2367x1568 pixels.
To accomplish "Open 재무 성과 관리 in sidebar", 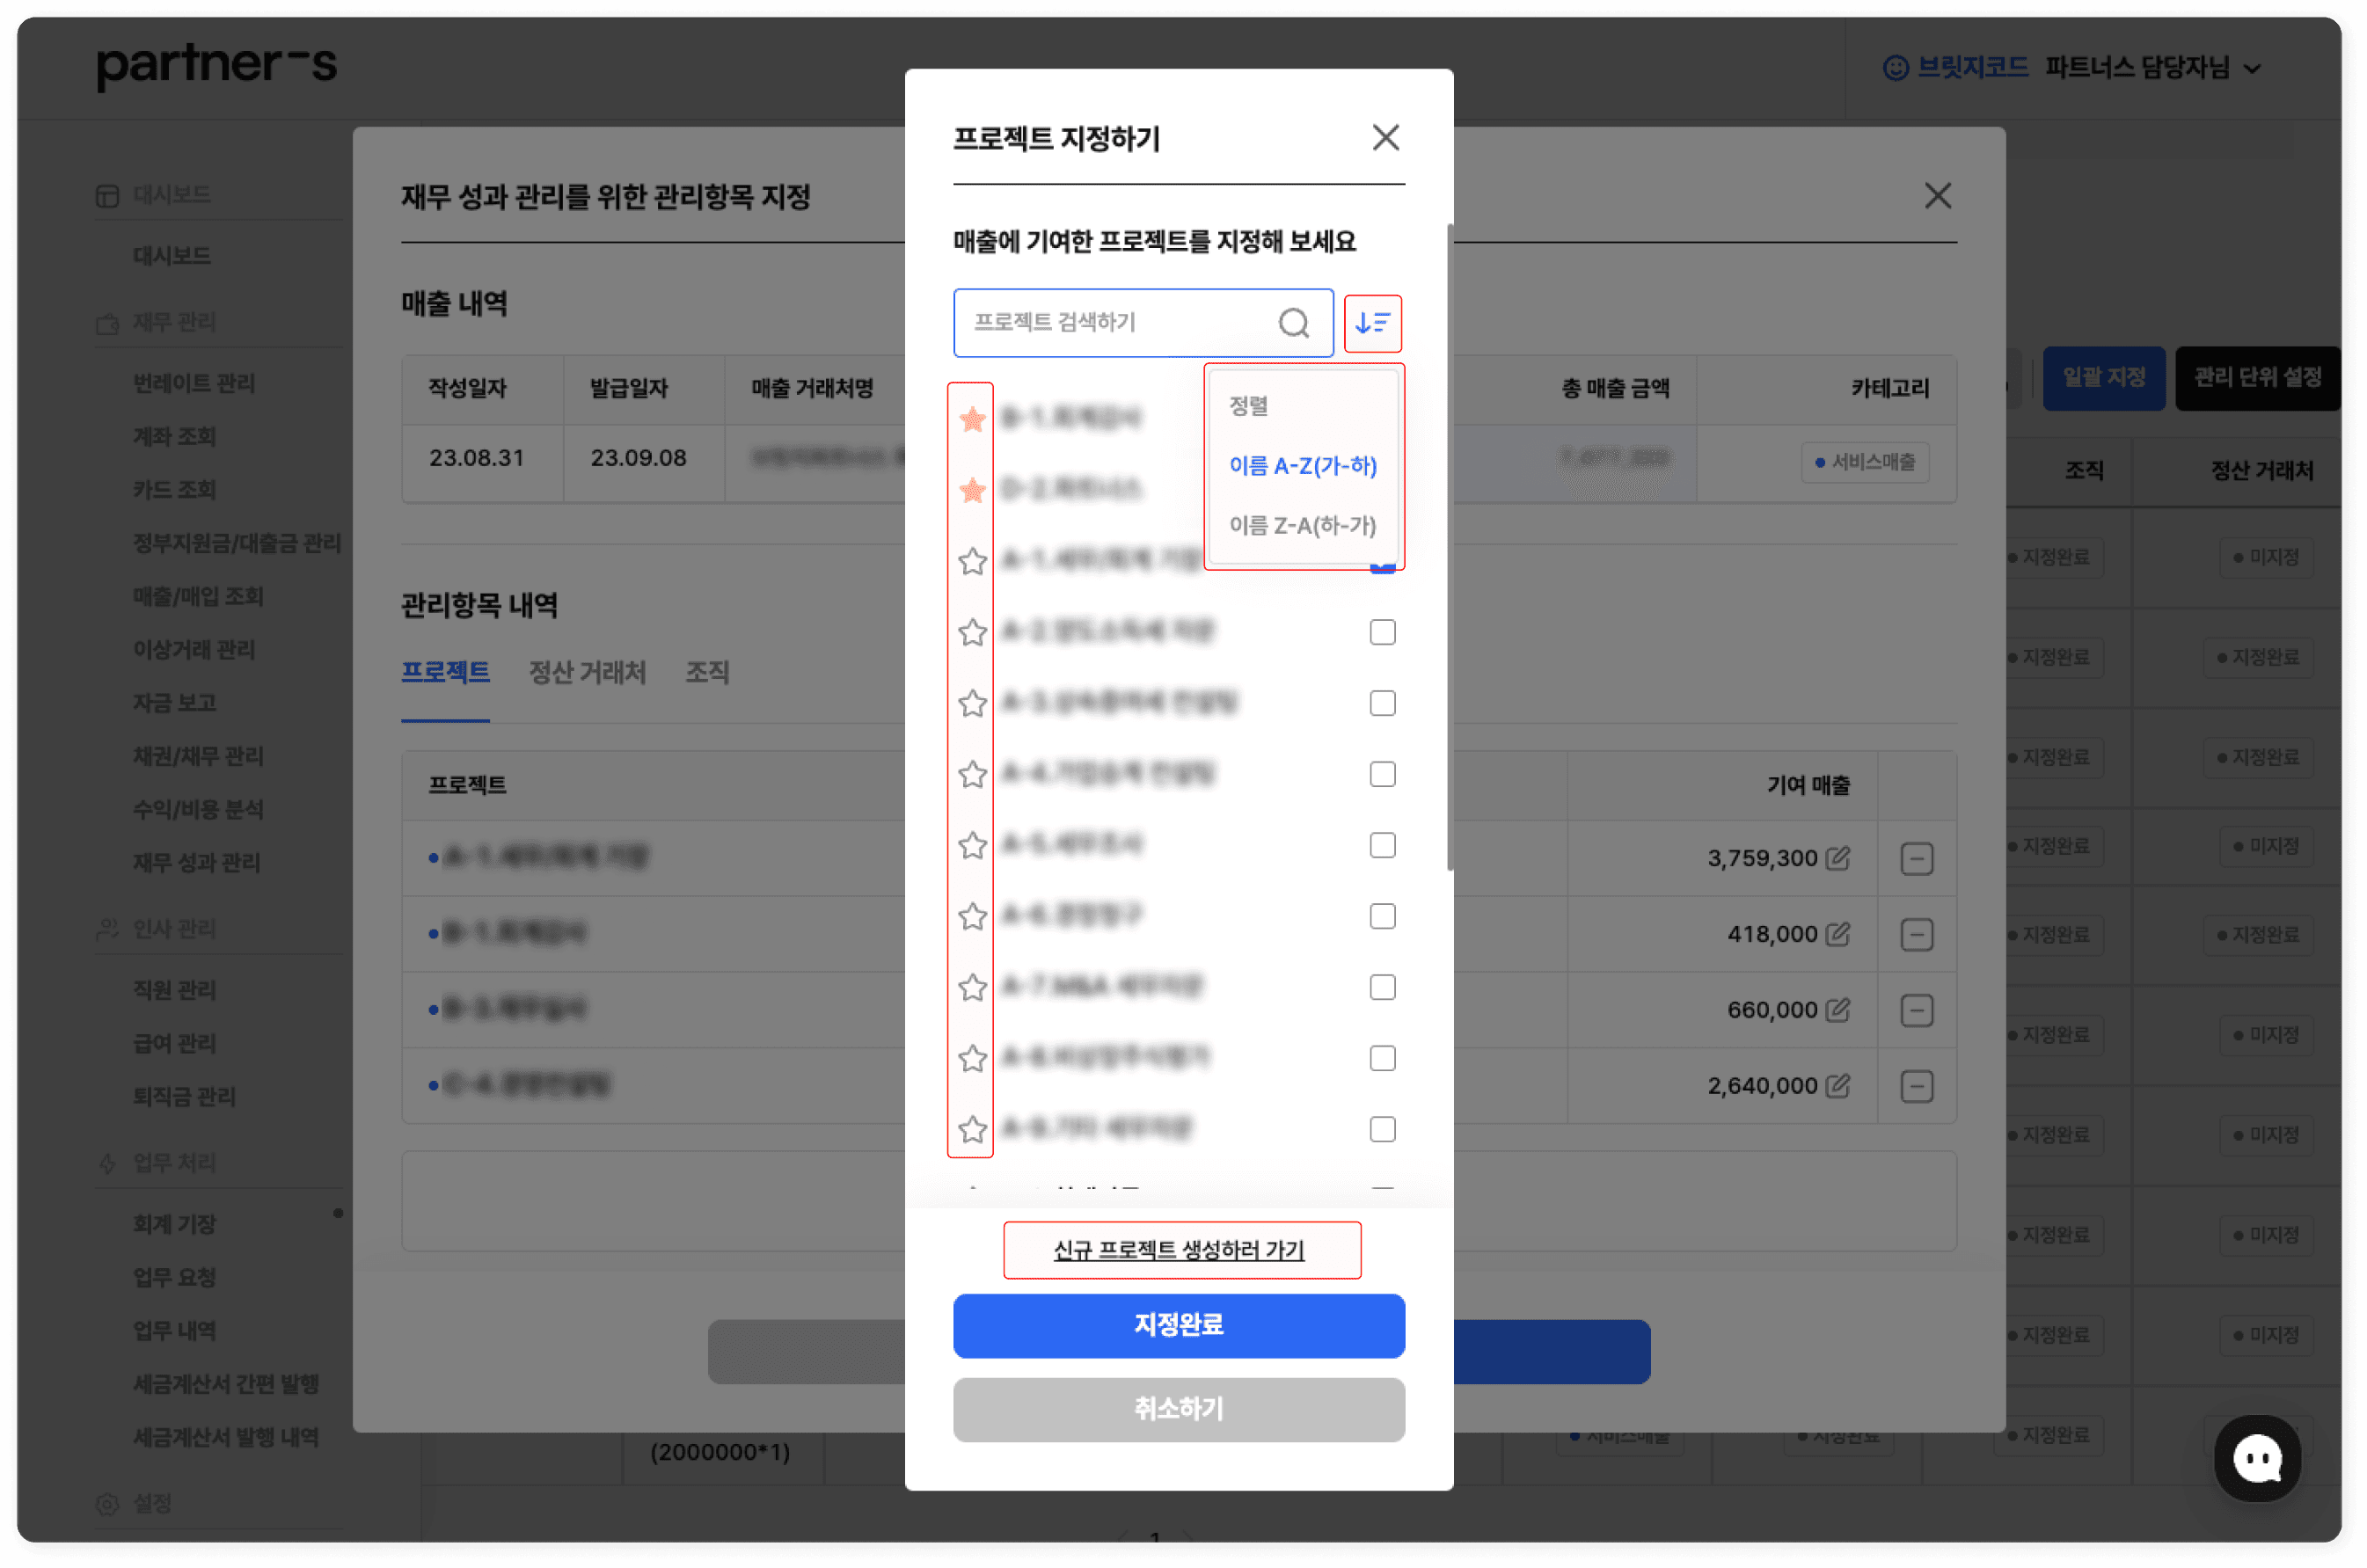I will pyautogui.click(x=197, y=862).
